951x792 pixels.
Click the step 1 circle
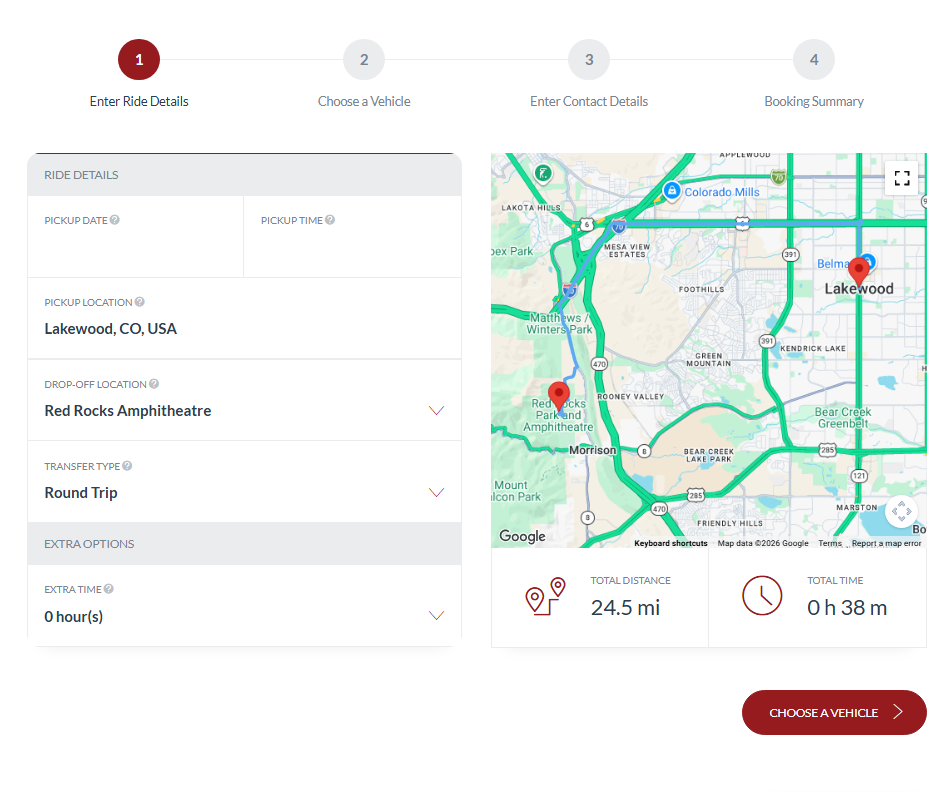pyautogui.click(x=139, y=59)
